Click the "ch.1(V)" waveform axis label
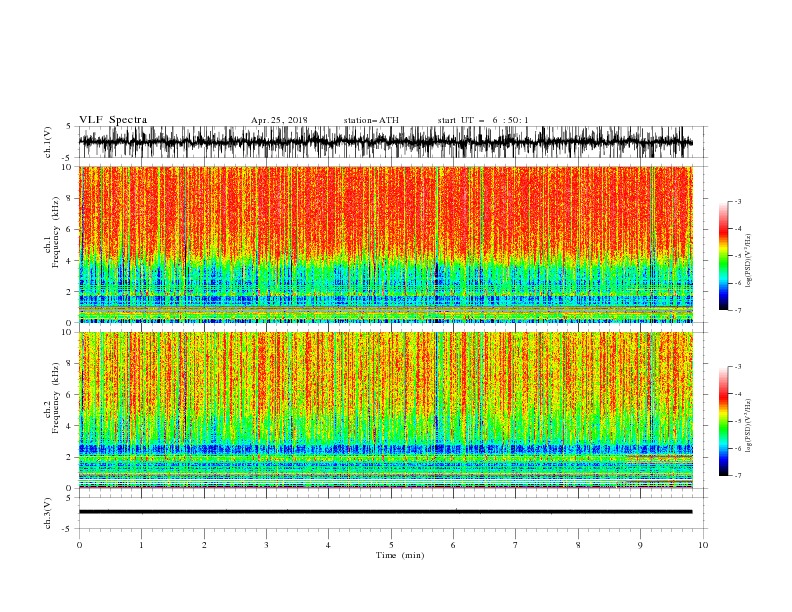Viewport: 792px width, 612px height. click(48, 142)
